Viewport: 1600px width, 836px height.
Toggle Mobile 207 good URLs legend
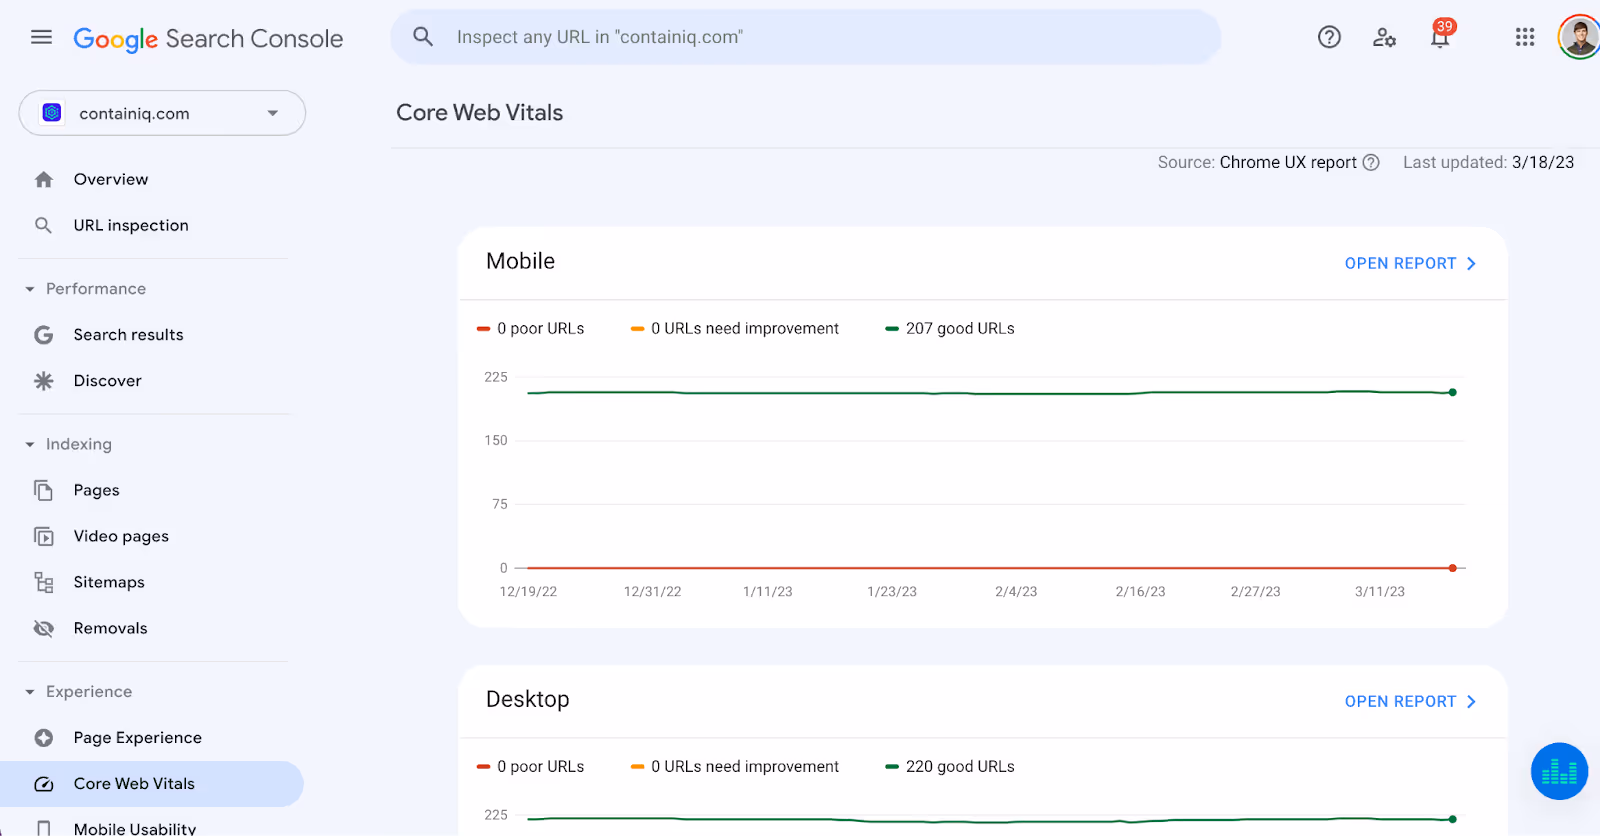[x=950, y=329]
